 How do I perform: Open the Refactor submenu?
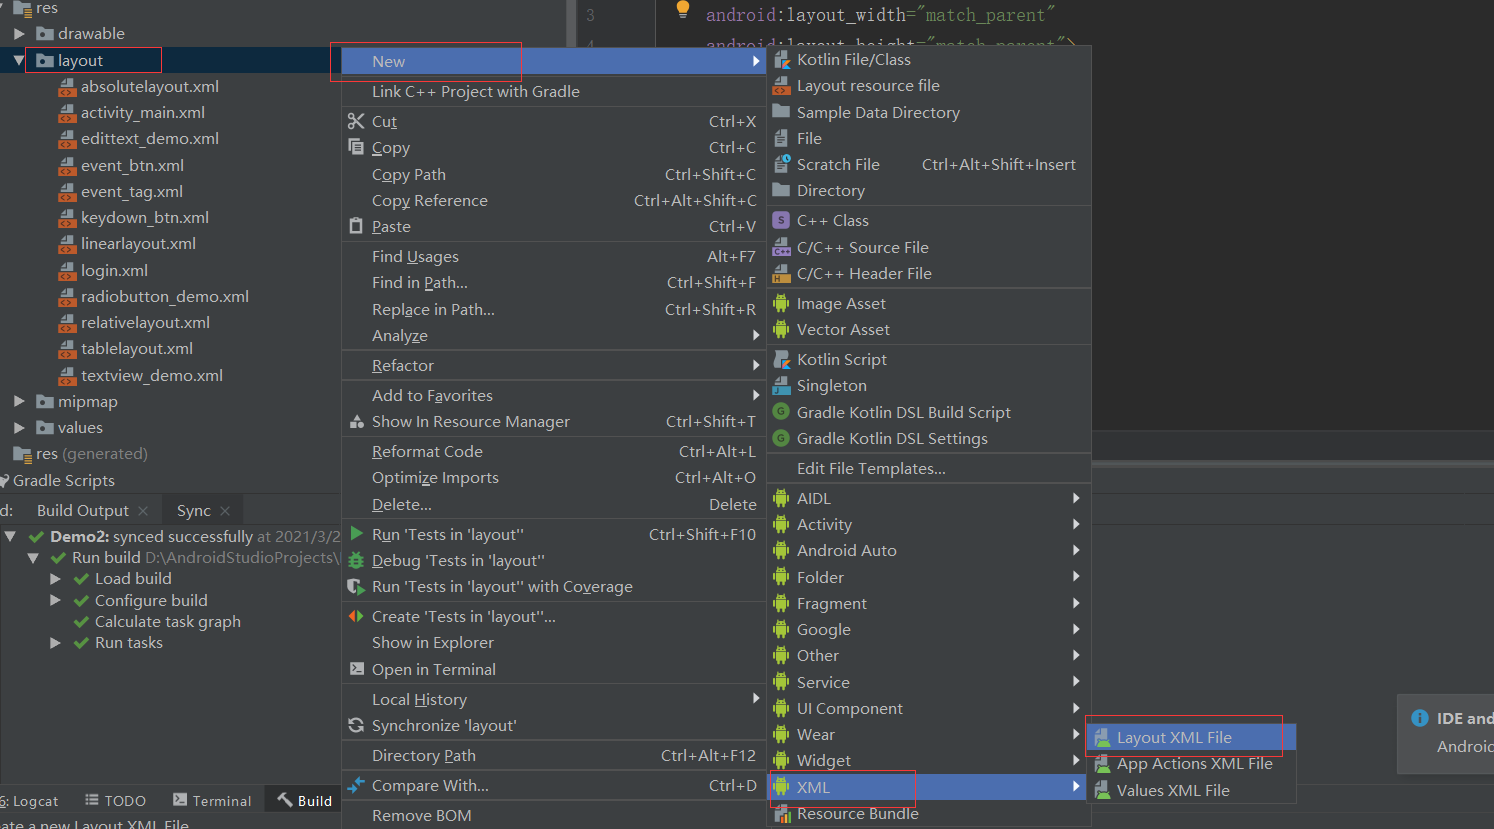[553, 366]
